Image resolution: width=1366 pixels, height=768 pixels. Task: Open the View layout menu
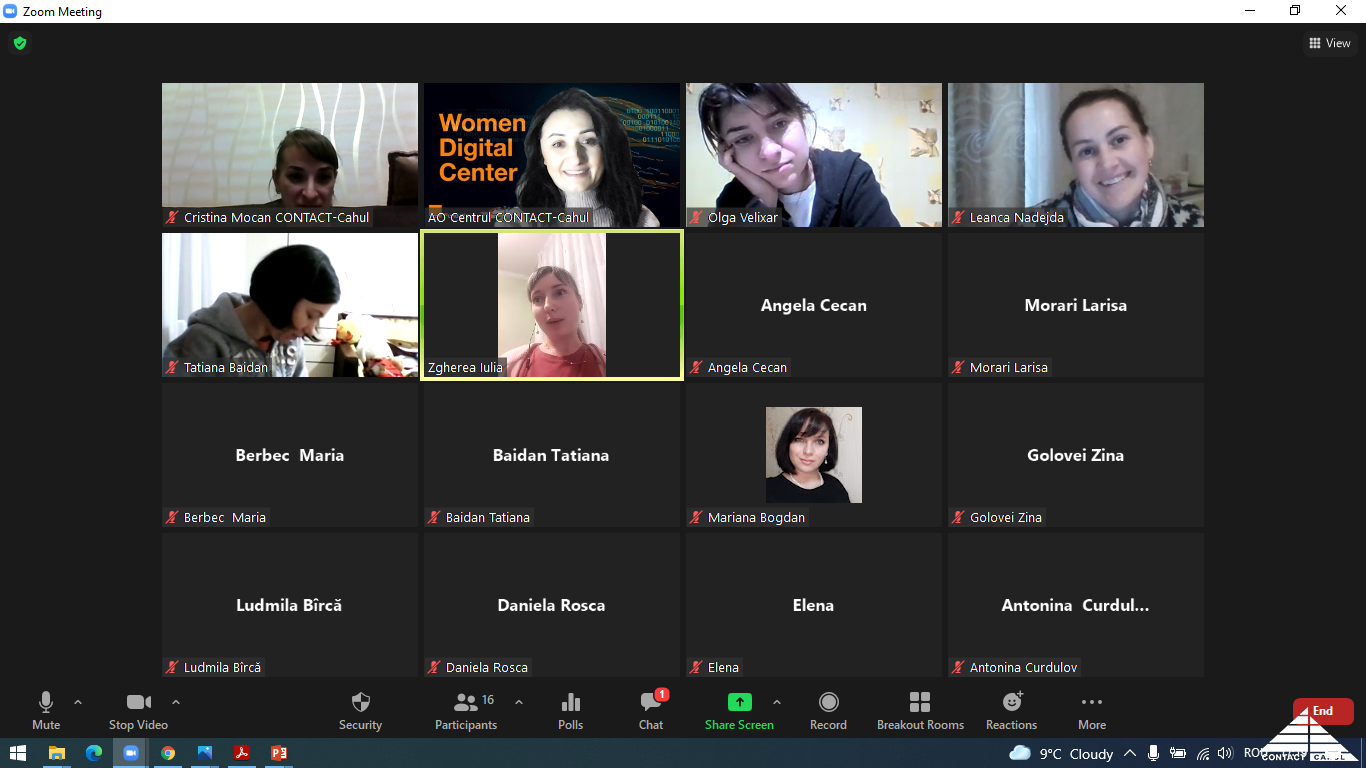point(1329,43)
